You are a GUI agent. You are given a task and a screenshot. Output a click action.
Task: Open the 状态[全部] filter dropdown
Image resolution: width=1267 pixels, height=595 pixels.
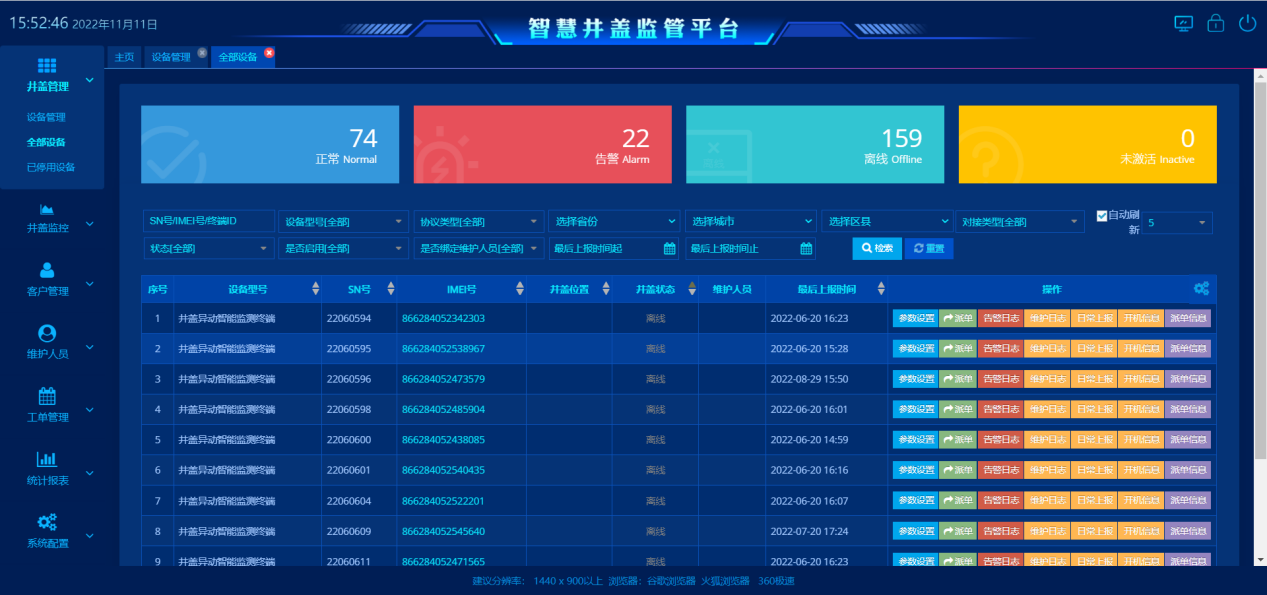(x=207, y=249)
